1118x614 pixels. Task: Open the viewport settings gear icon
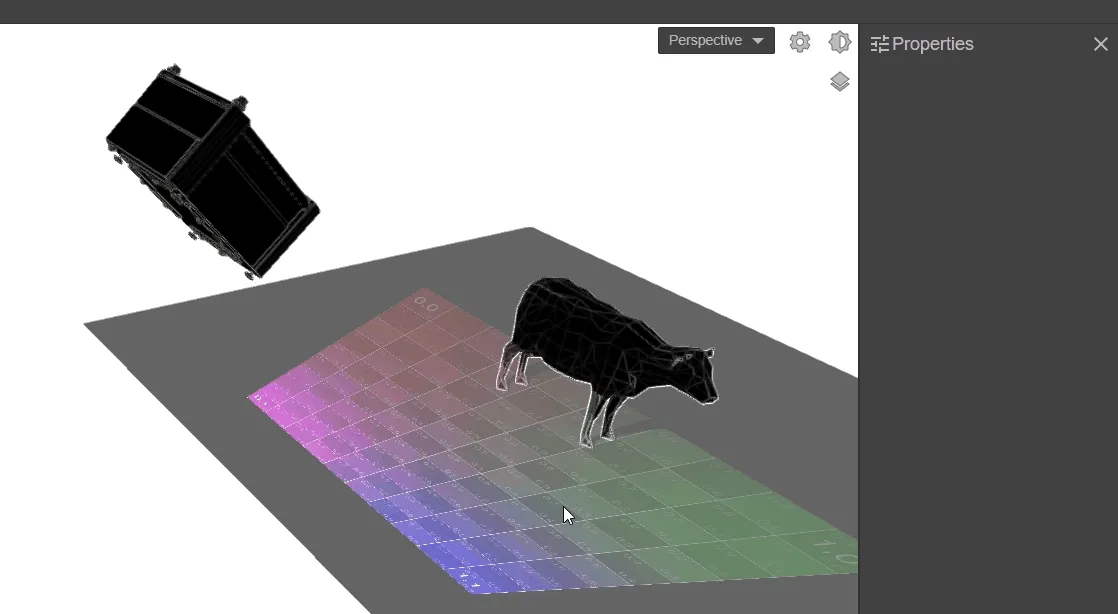pyautogui.click(x=800, y=41)
